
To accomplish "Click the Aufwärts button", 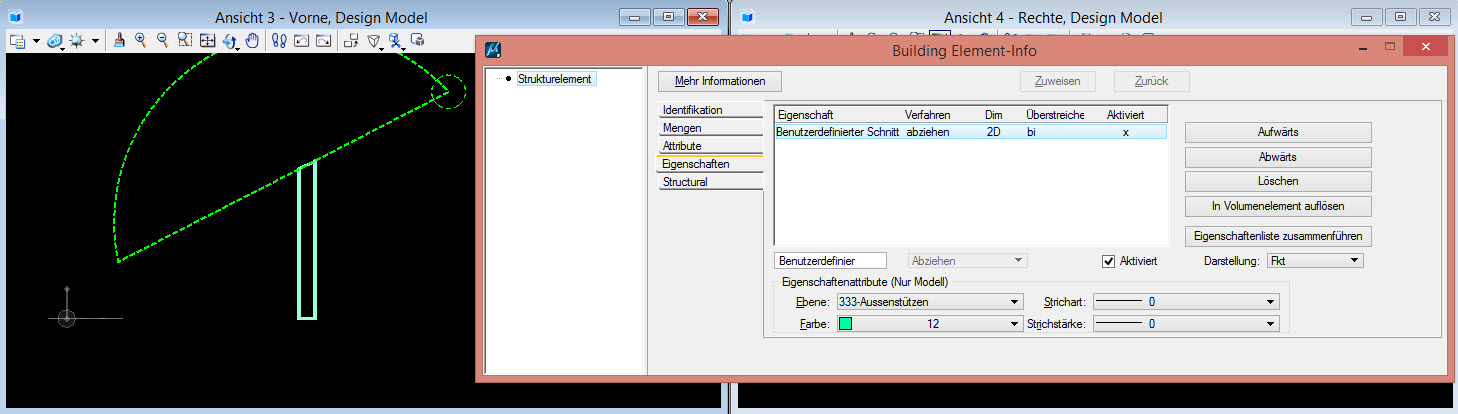I will coord(1278,132).
